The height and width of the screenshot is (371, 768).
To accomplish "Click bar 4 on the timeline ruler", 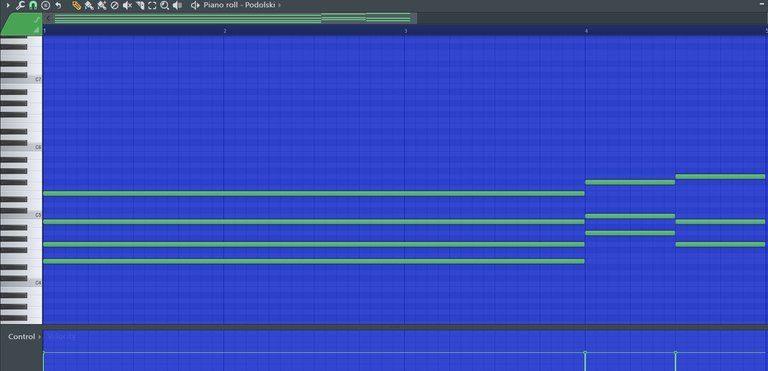I will 586,31.
